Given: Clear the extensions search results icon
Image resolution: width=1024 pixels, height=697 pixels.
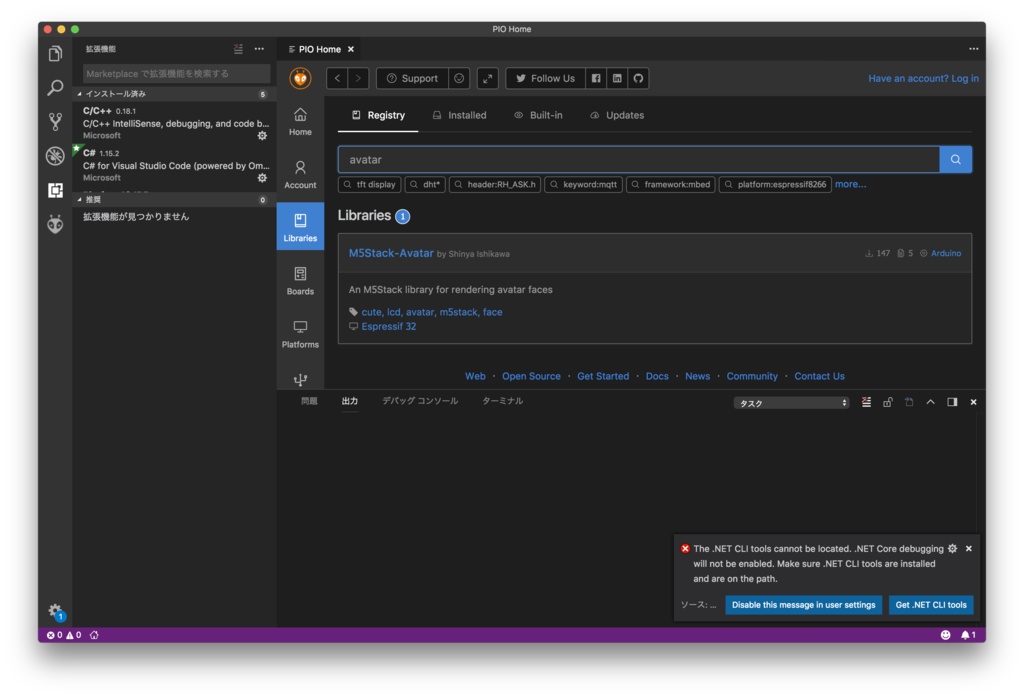Looking at the screenshot, I should click(238, 49).
